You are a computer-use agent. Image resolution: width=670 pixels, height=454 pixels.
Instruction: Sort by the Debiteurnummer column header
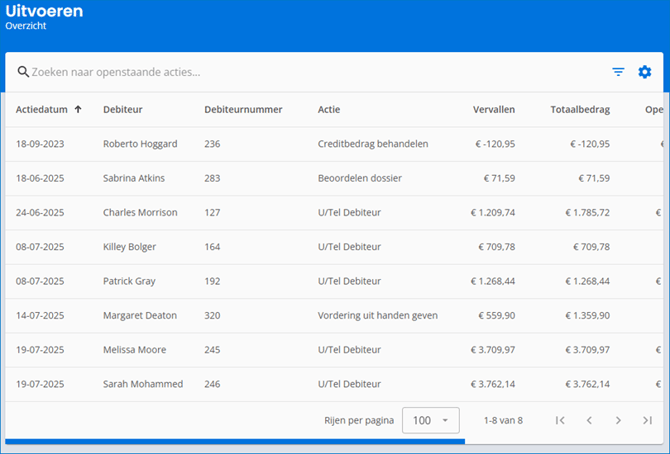pos(243,109)
